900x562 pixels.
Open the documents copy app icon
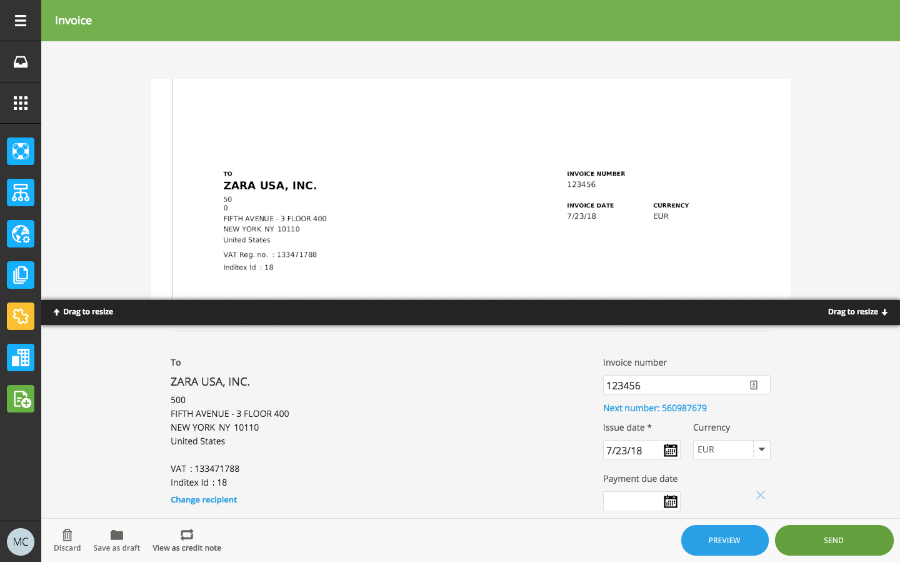[21, 275]
